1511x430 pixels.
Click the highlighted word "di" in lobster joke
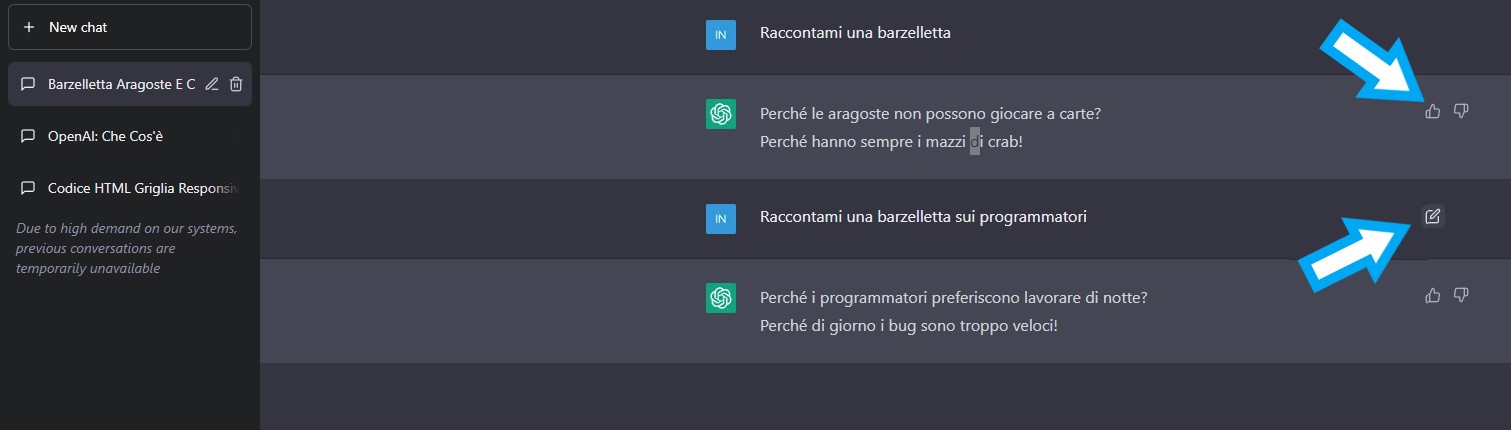point(975,142)
